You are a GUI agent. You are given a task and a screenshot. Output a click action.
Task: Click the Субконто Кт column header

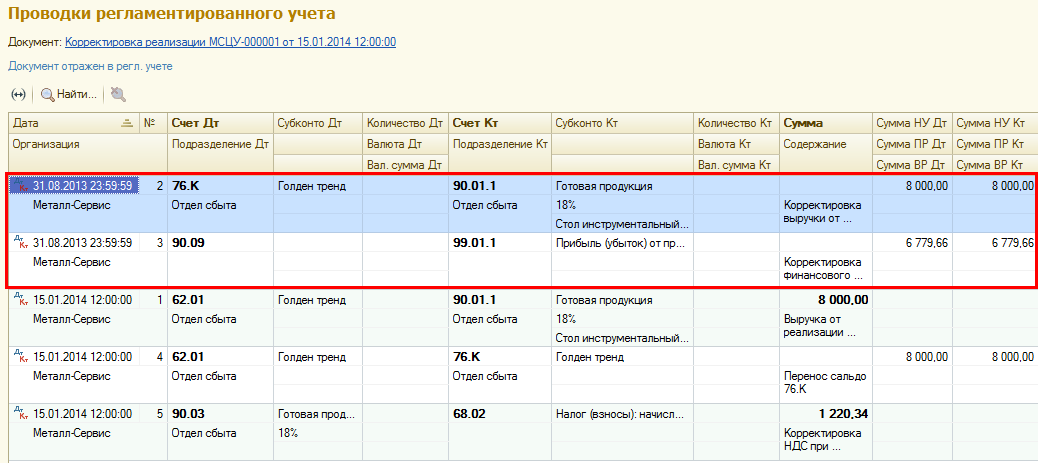click(x=623, y=123)
